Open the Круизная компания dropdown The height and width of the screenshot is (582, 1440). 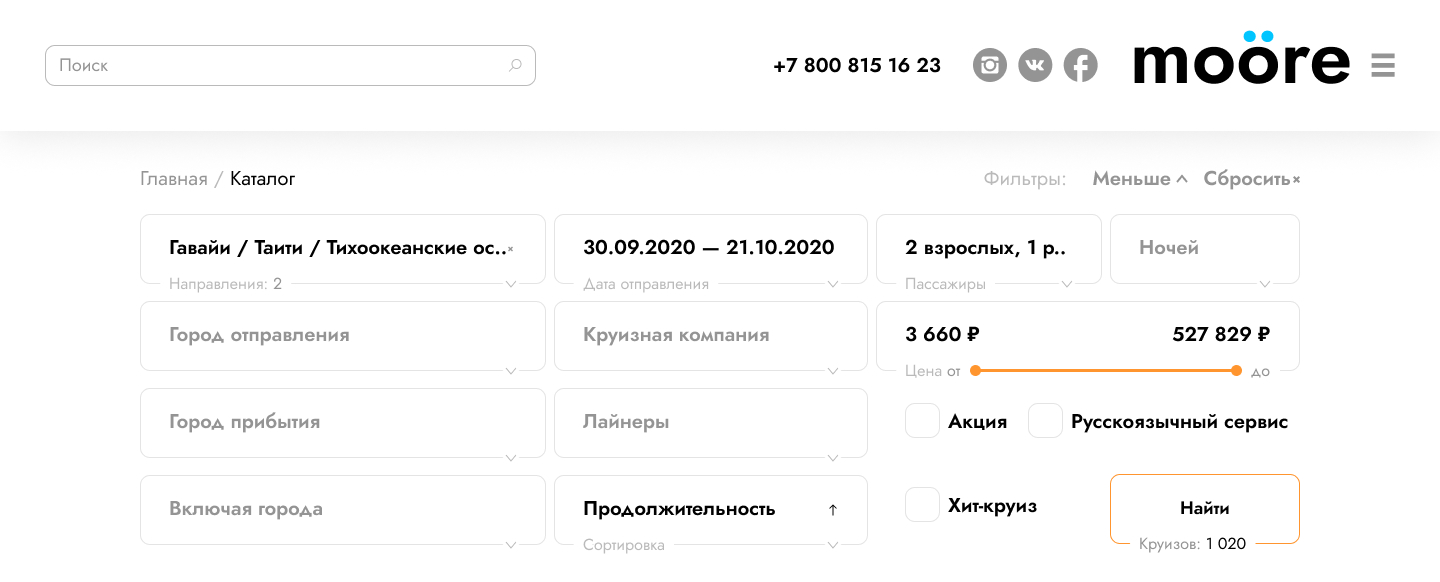coord(710,336)
